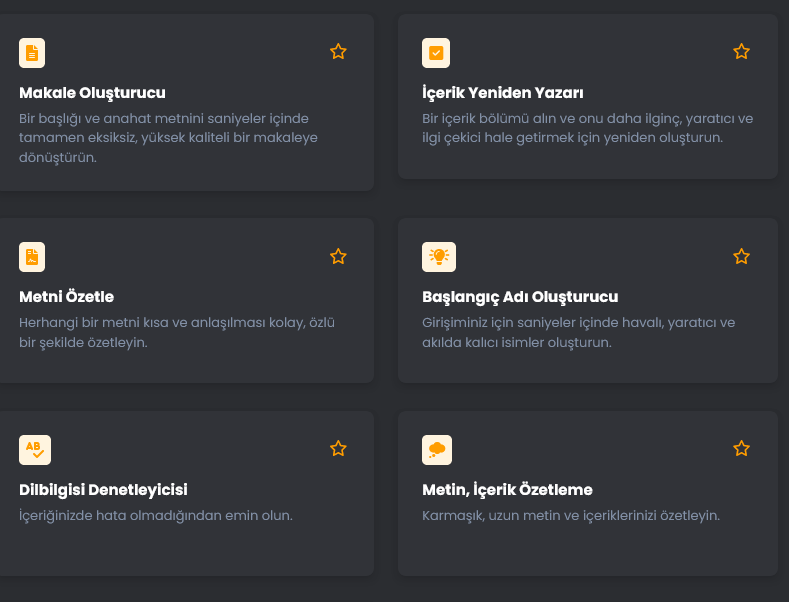Open the Başlangıç Adı Oluşturucu heading

point(520,297)
